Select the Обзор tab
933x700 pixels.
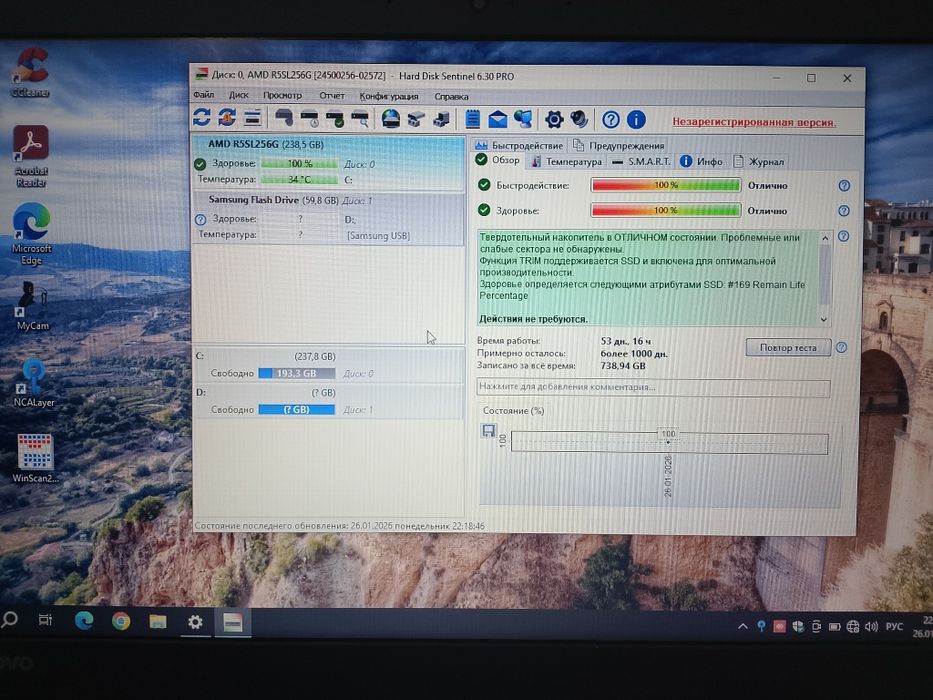click(x=498, y=160)
